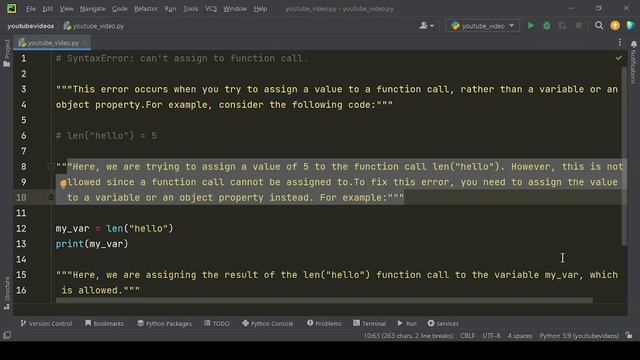Open the Terminal tool window
The height and width of the screenshot is (360, 640).
369,323
